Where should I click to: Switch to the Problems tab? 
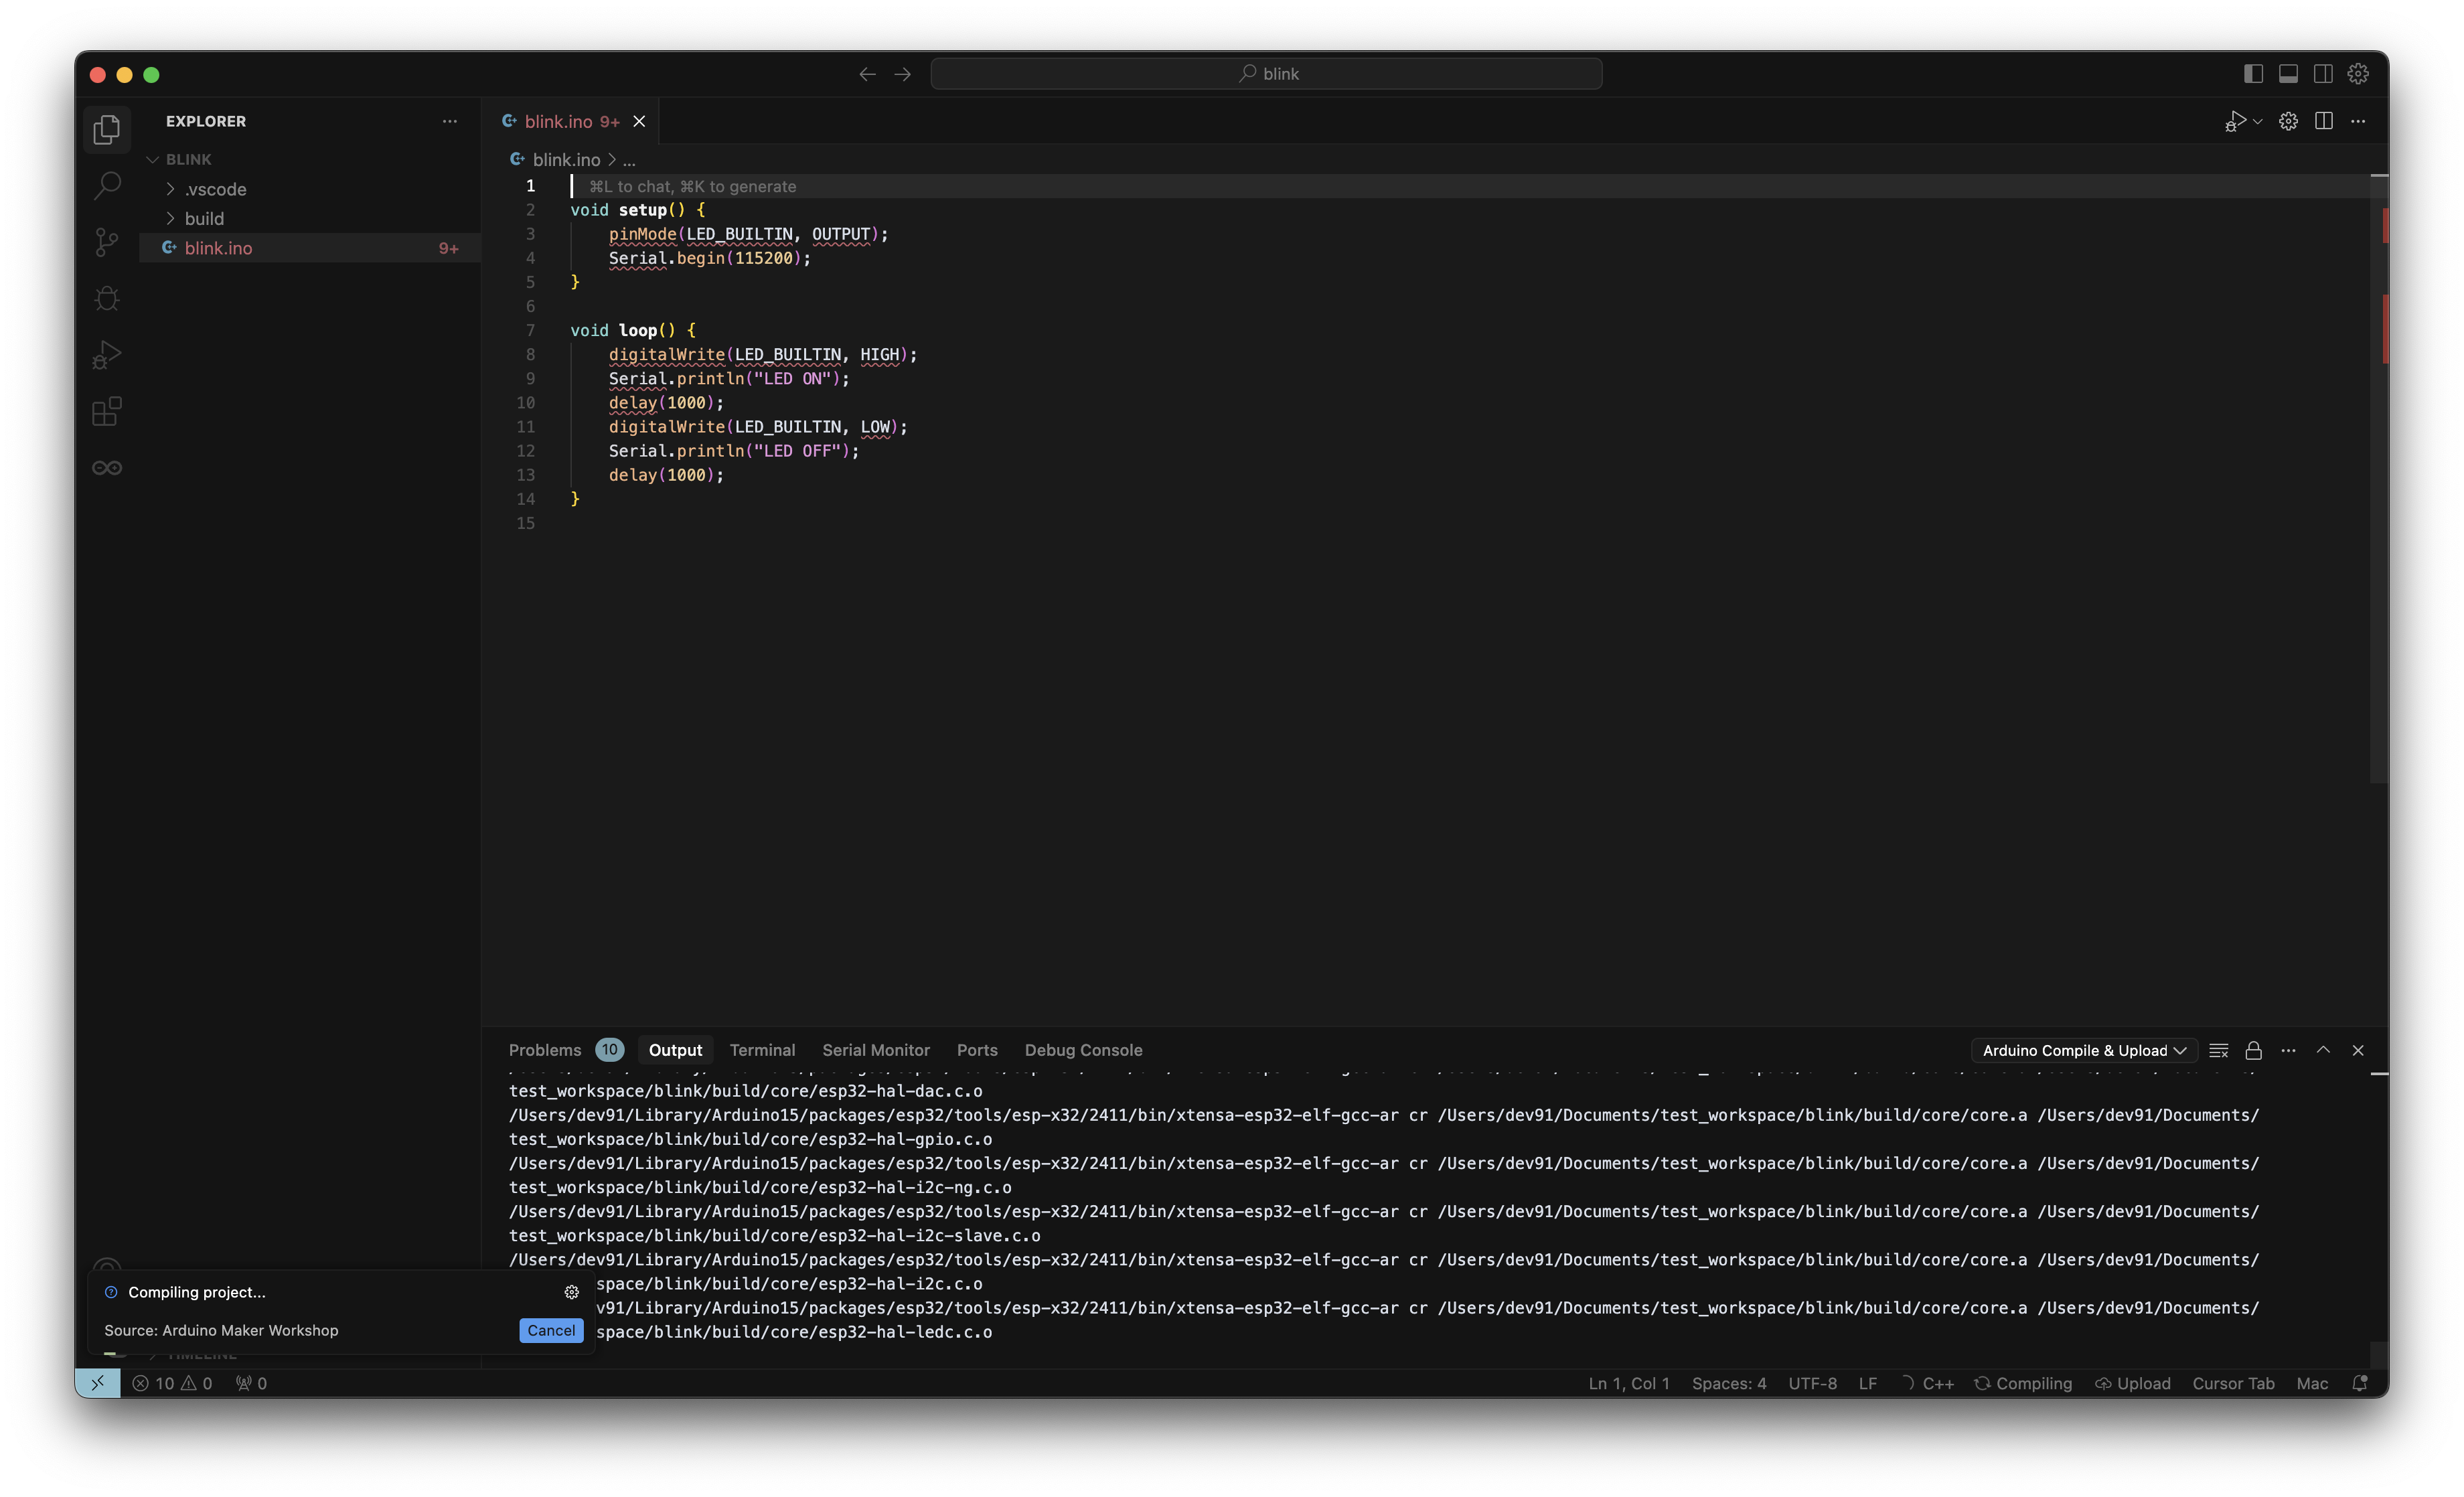544,1050
